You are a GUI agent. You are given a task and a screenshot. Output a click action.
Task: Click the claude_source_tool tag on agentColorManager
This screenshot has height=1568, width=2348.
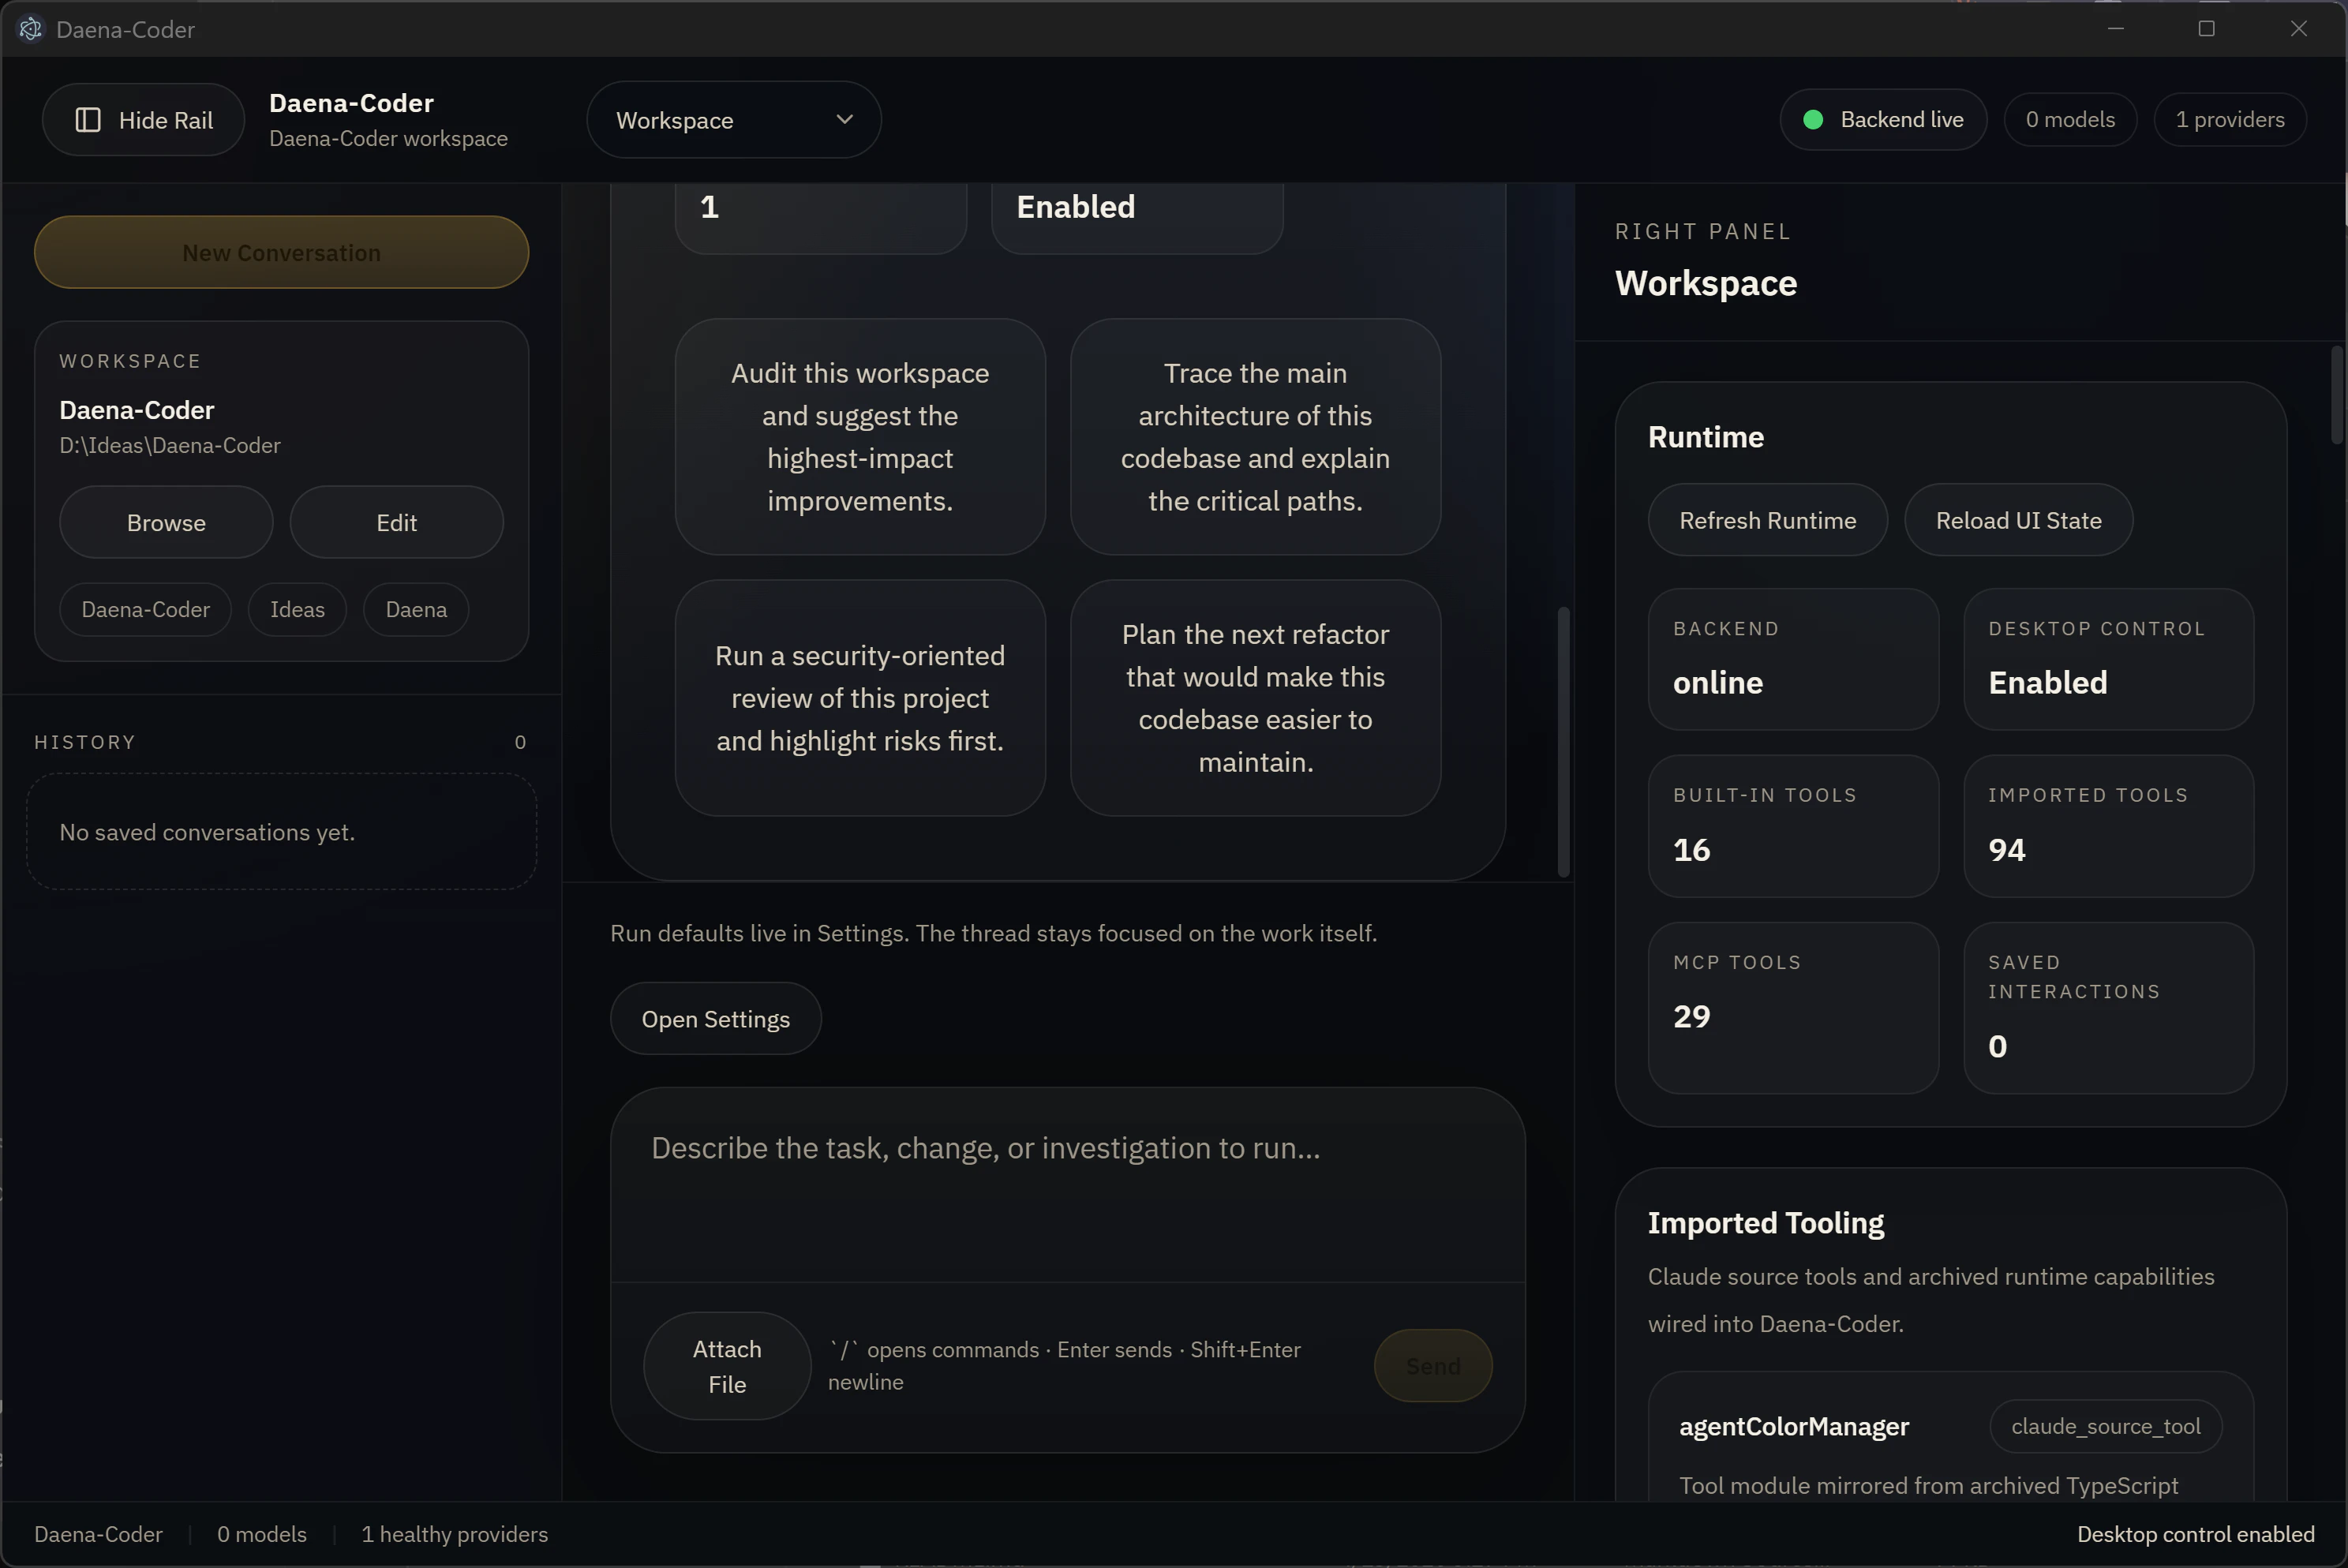(x=2105, y=1427)
